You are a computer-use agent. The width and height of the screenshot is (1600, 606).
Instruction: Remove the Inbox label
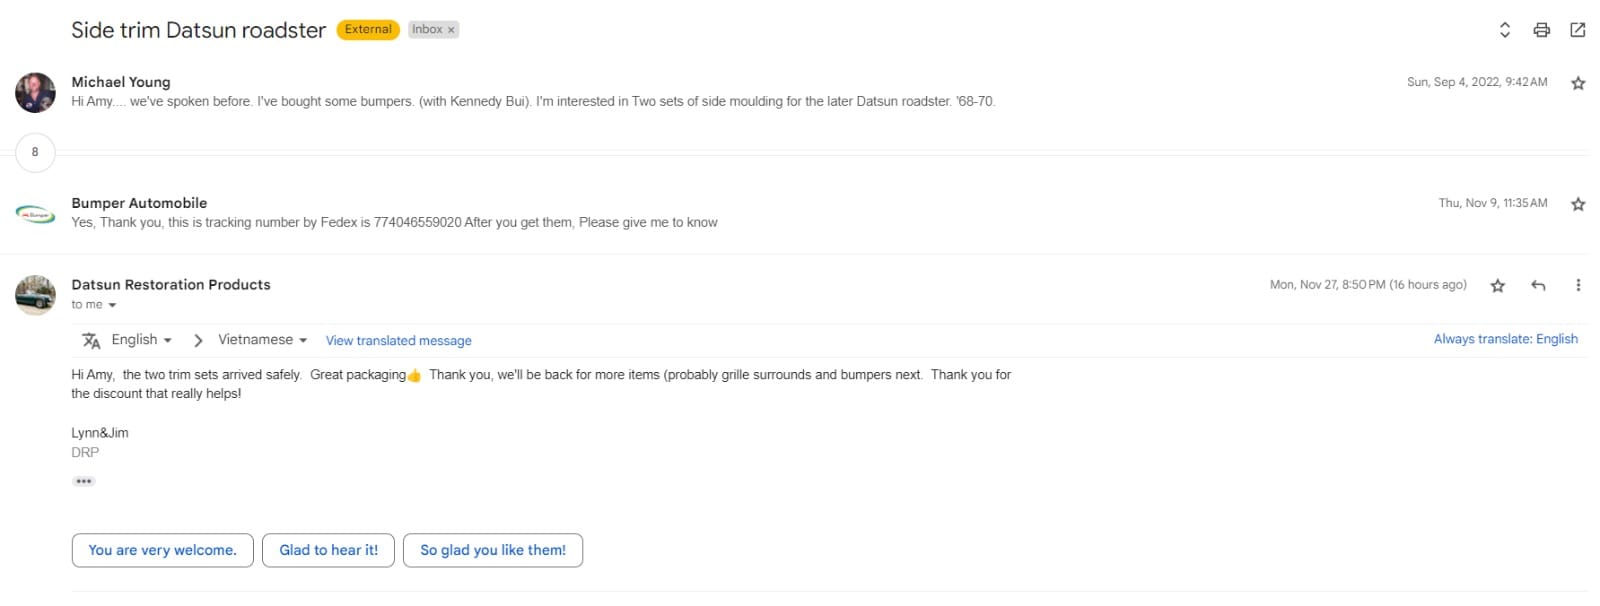[451, 30]
